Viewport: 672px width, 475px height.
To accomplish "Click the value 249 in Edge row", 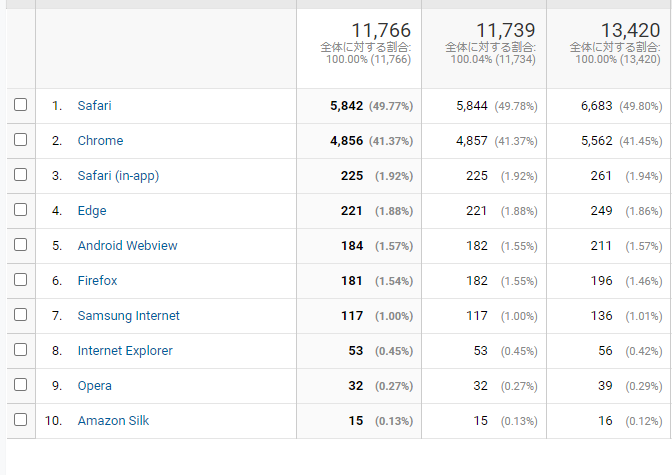I will [601, 211].
